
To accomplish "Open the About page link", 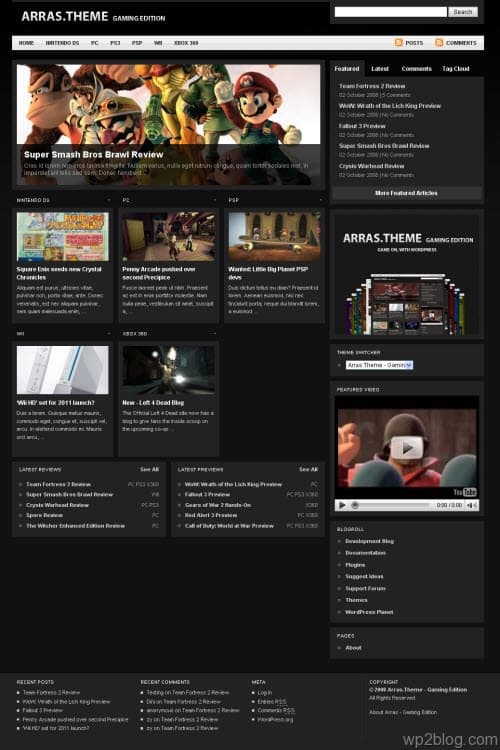I will tap(353, 648).
